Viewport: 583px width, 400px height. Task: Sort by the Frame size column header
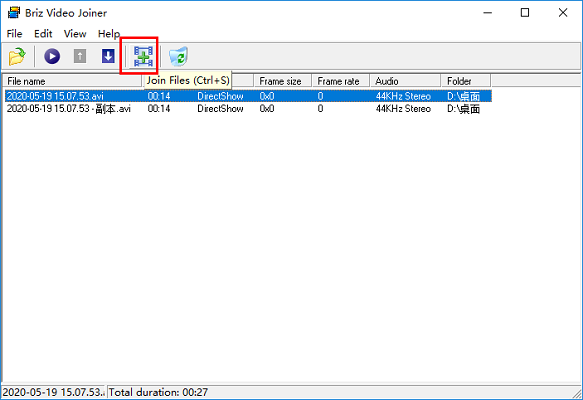(283, 81)
